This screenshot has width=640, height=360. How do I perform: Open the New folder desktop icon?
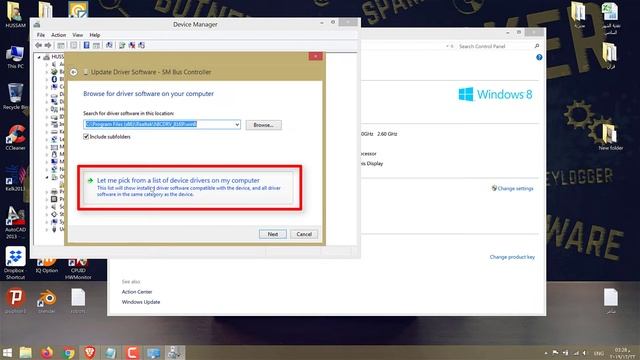[x=610, y=137]
